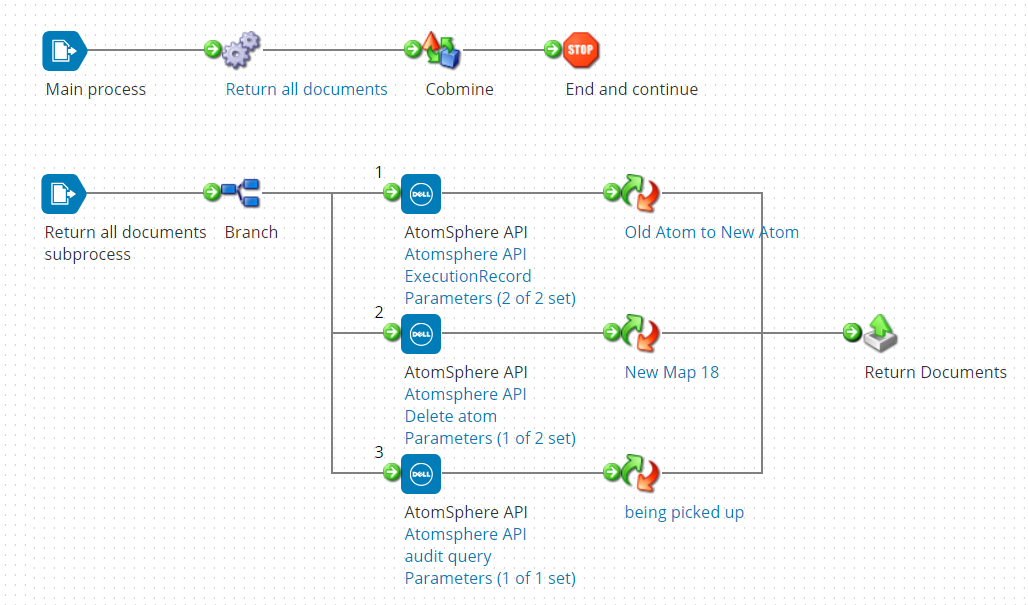Click the Branch shape icon

241,192
